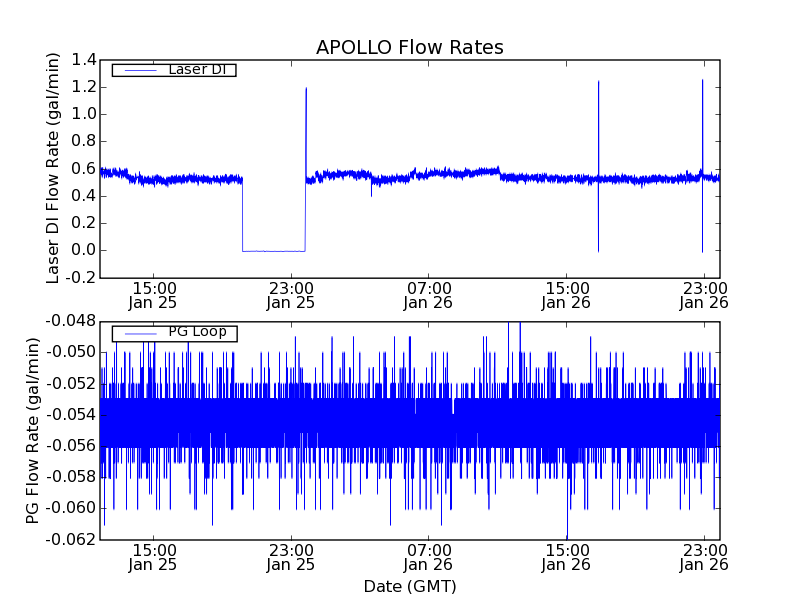Click "15:00 Jan 25" label under Laser DI plot
Image resolution: width=800 pixels, height=600 pixels.
(153, 296)
